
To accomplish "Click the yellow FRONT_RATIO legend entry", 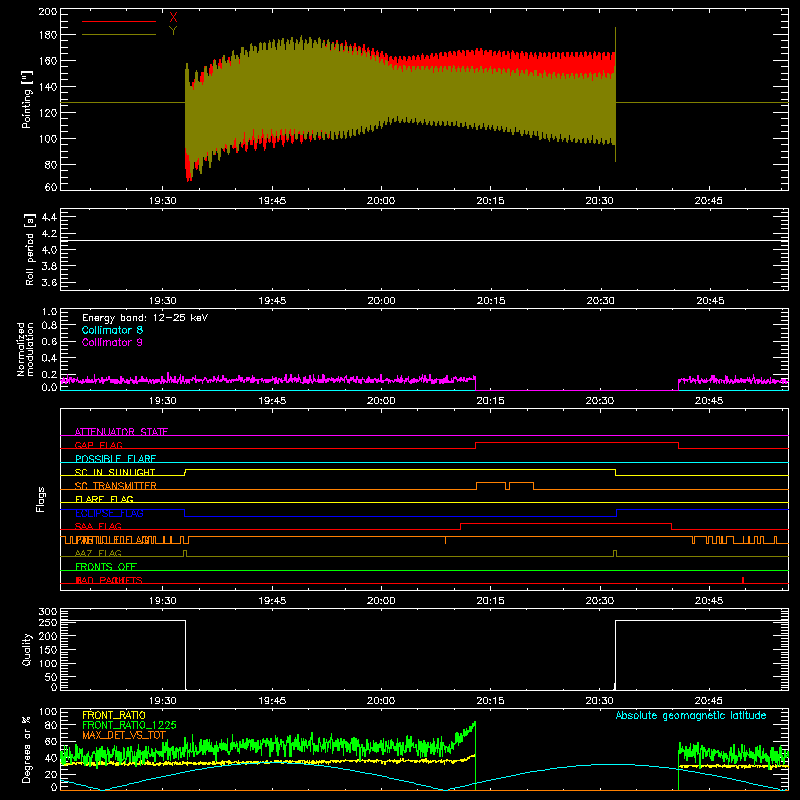I will (114, 715).
